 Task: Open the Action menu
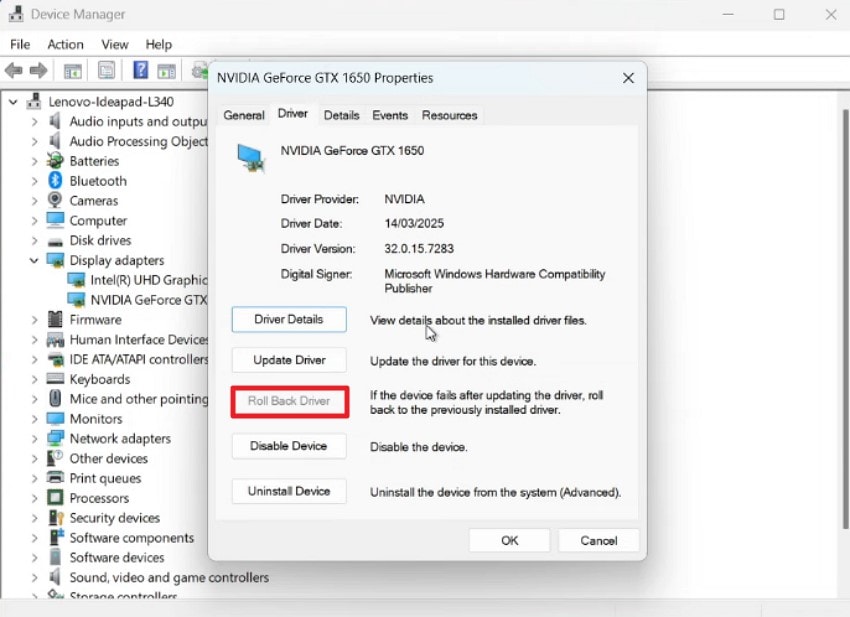point(65,44)
